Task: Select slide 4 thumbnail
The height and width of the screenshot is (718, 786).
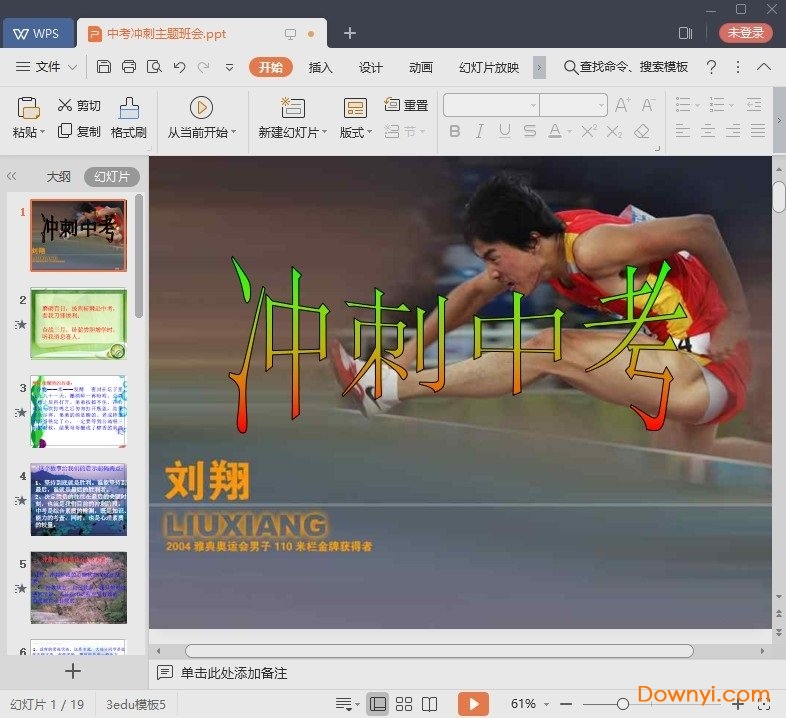Action: (79, 499)
